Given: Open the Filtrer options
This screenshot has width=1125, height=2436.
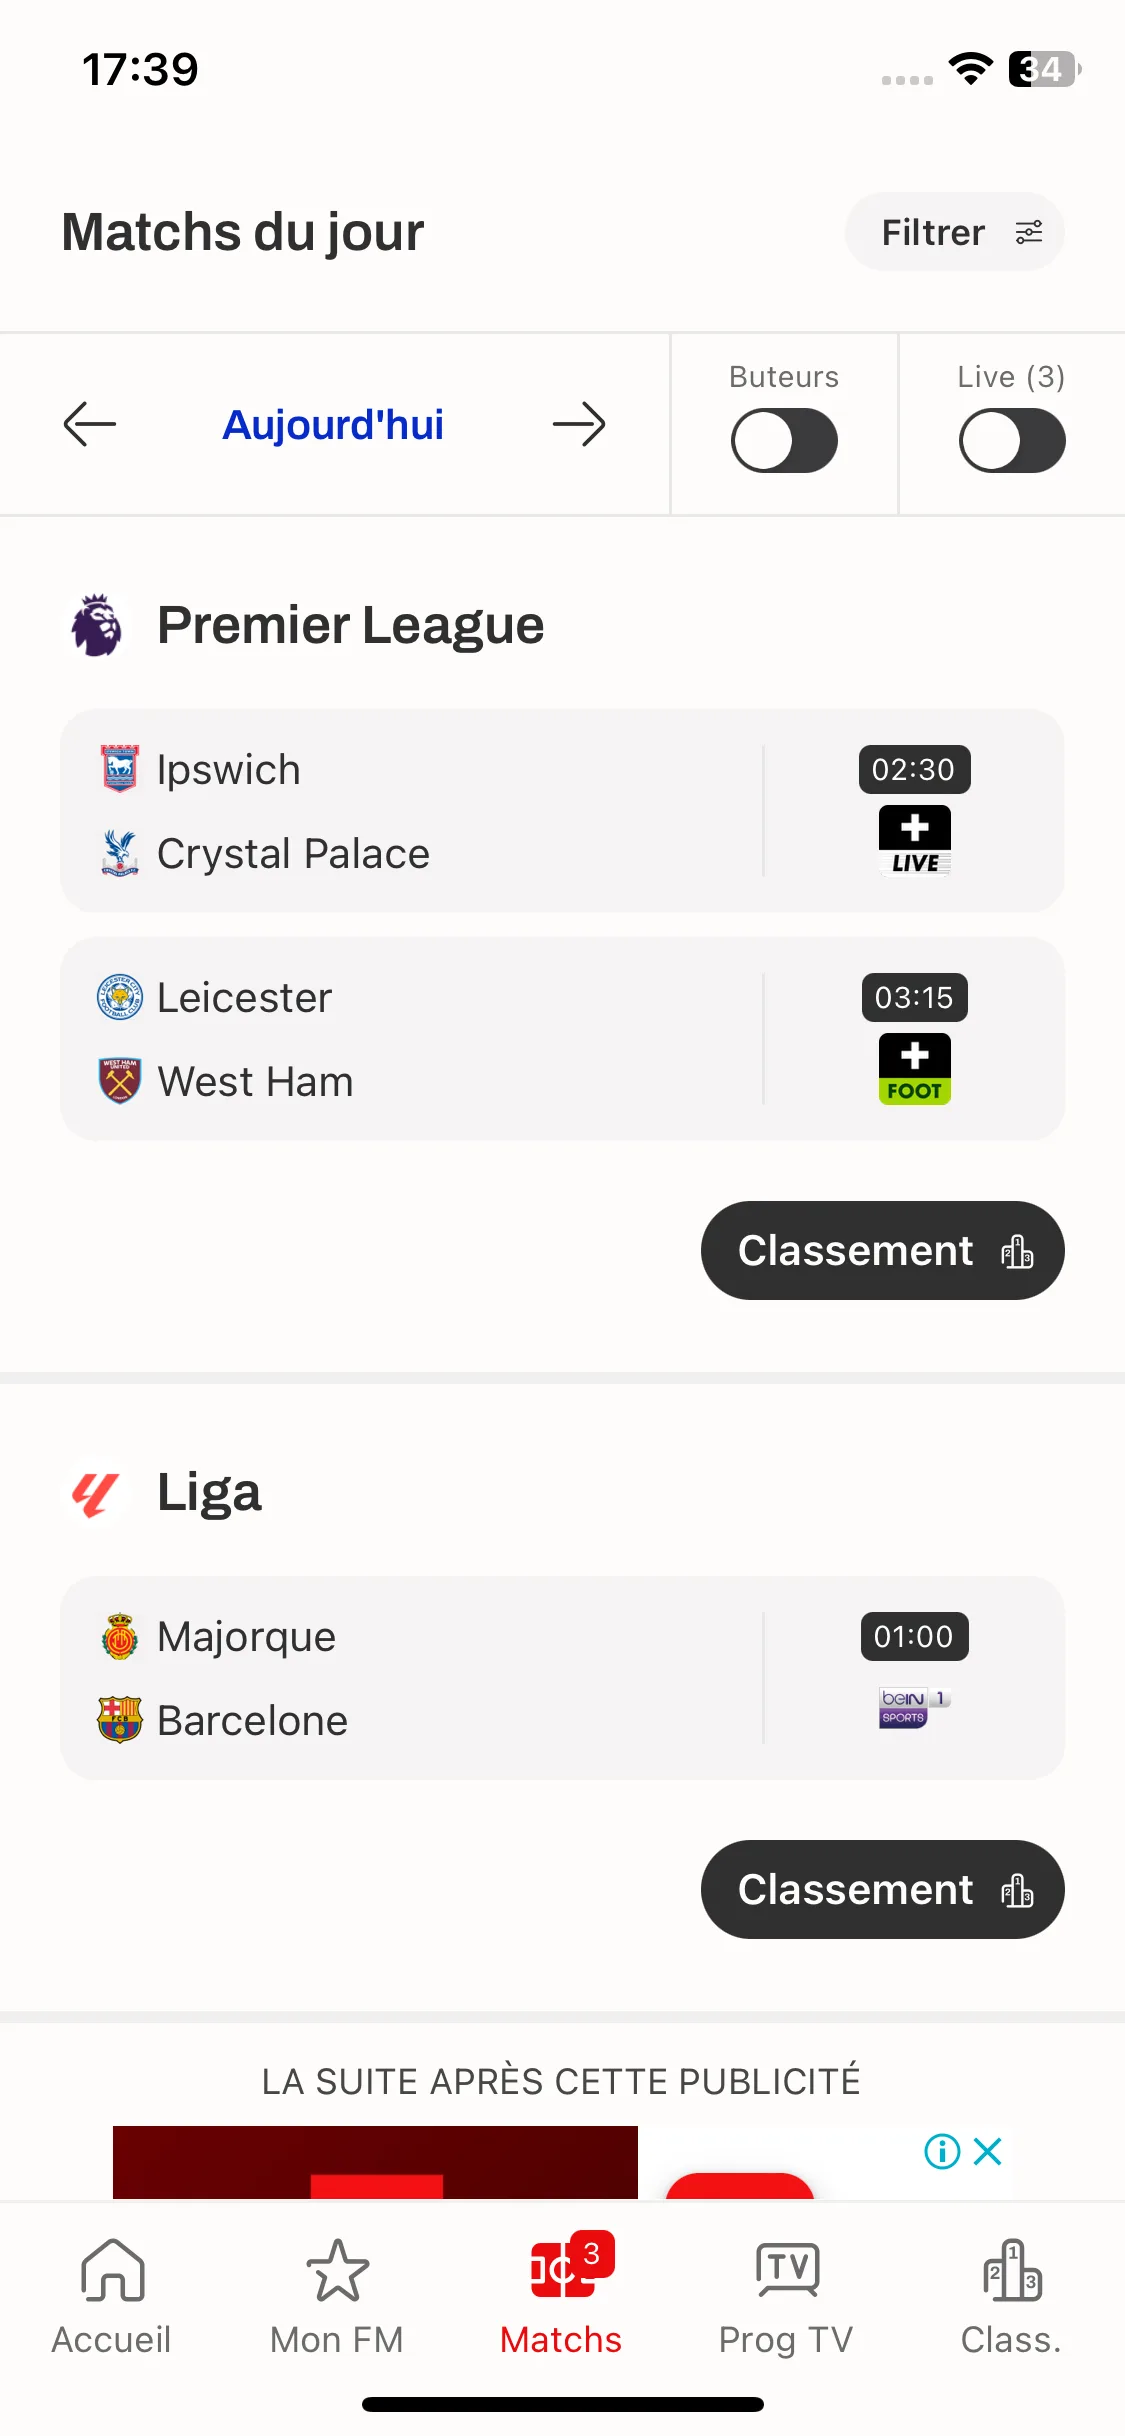Looking at the screenshot, I should 954,232.
